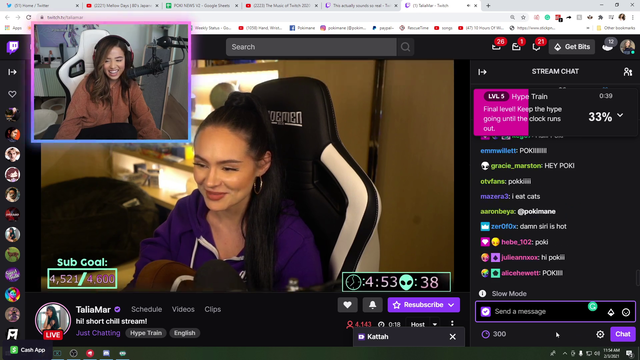The image size is (640, 360).
Task: Click the Send a message field
Action: point(556,312)
